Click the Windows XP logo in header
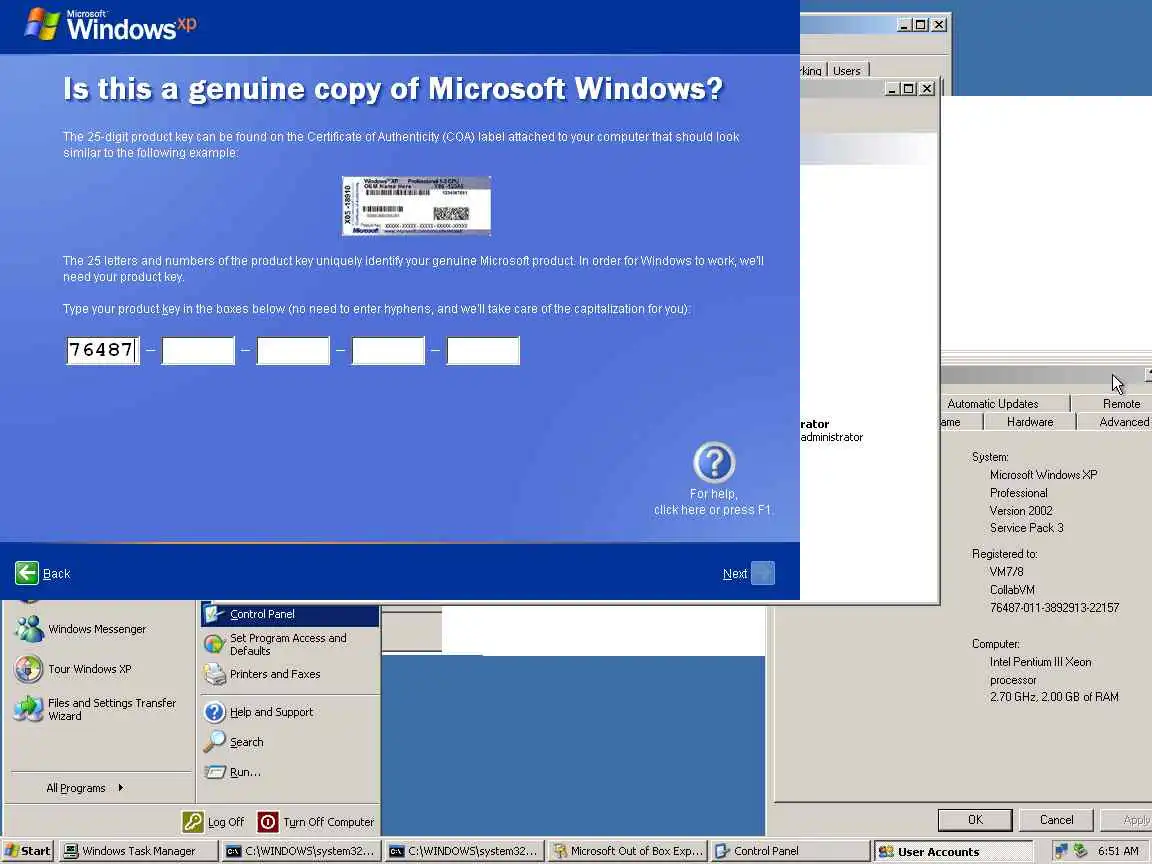Viewport: 1152px width, 864px height. pos(110,25)
